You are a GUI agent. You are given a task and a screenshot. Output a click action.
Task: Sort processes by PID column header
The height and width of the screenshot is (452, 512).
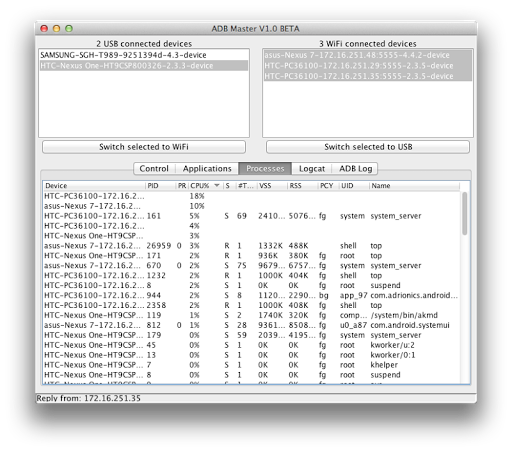161,186
